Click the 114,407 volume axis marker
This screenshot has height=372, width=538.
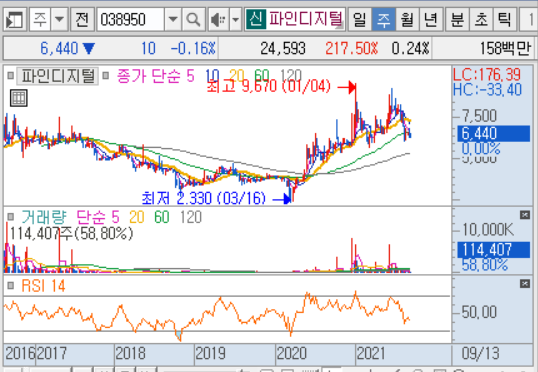[493, 249]
